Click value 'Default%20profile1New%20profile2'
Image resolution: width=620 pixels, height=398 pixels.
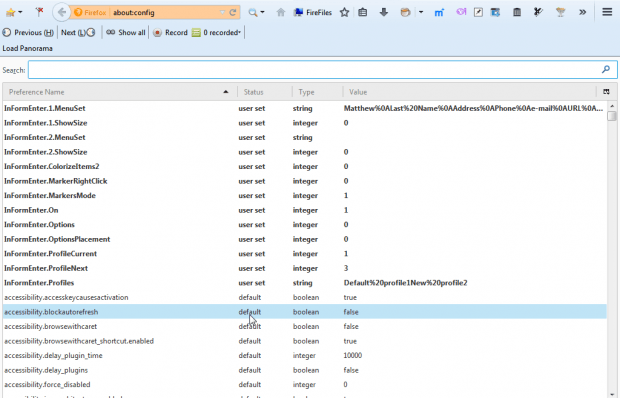tap(405, 283)
